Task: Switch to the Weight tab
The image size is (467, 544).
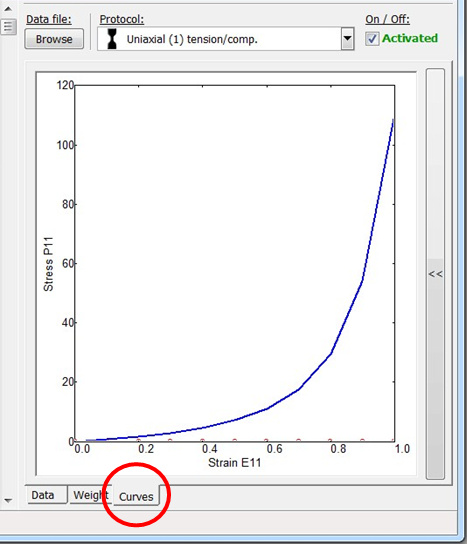Action: [90, 495]
